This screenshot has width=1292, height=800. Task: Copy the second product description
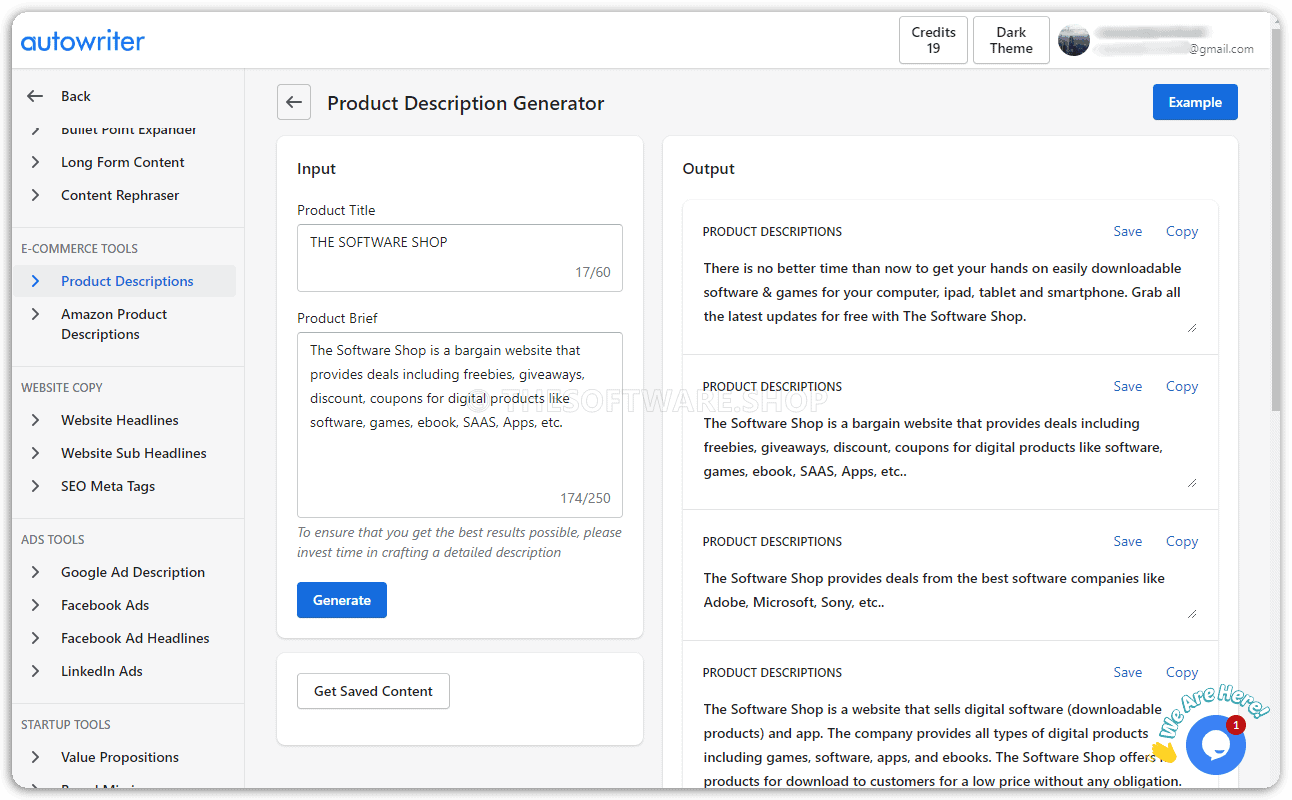pyautogui.click(x=1182, y=386)
